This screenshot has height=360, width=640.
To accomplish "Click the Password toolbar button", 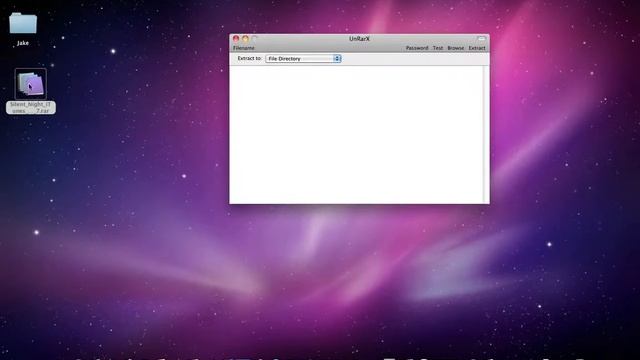I will tap(417, 48).
